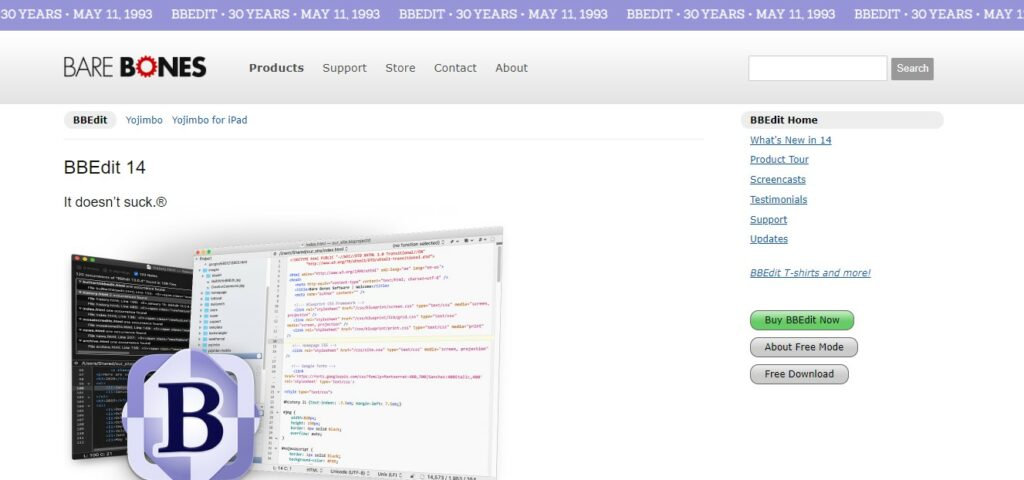Open BBEdit T-shirts and more link
This screenshot has height=480, width=1024.
tap(810, 273)
